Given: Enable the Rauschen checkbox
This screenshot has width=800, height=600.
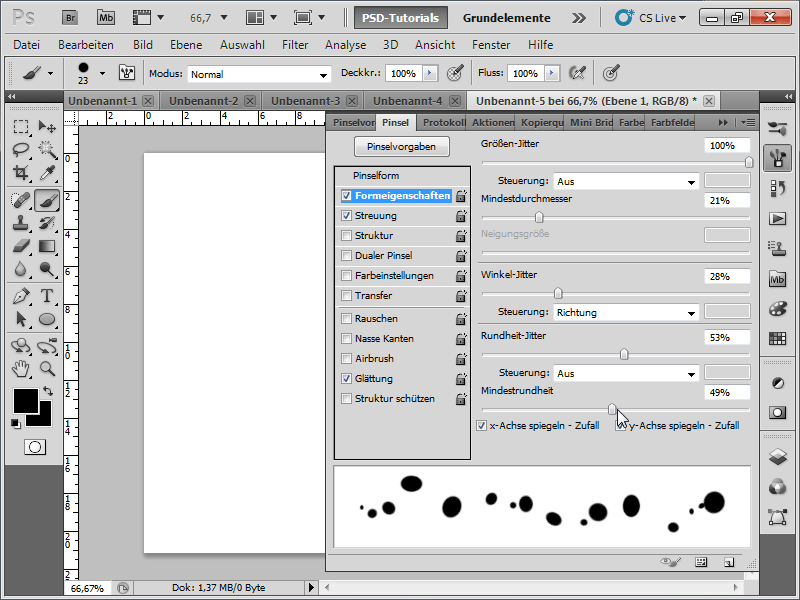Looking at the screenshot, I should point(346,318).
